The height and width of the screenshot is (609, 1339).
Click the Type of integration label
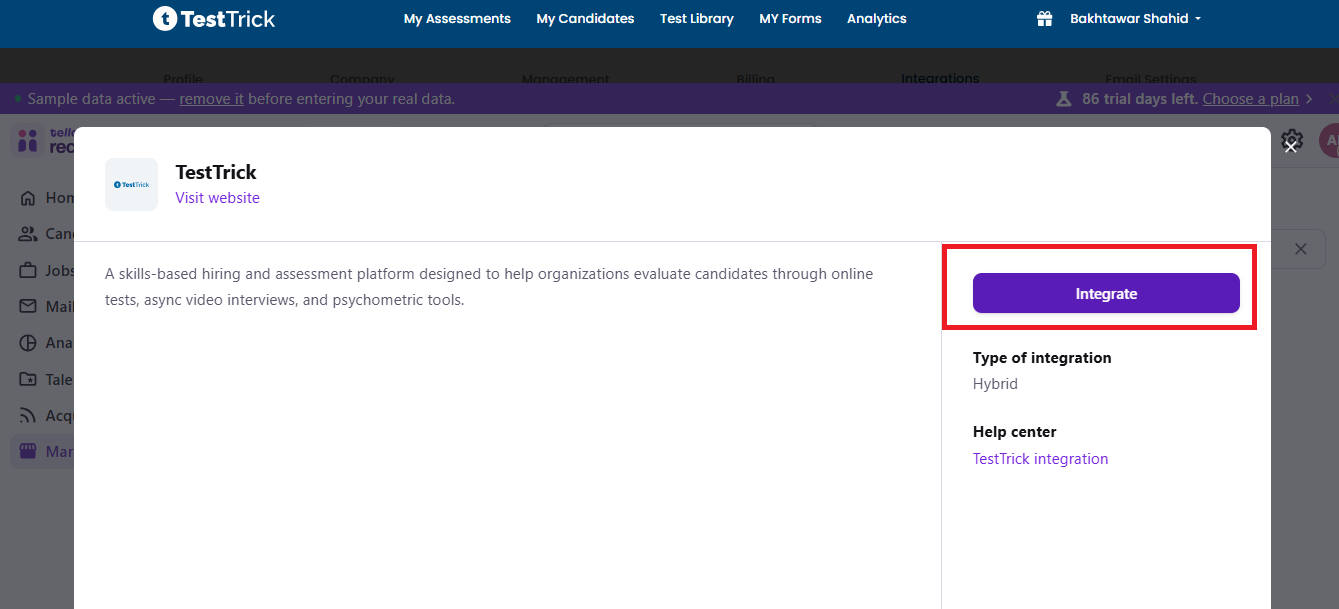[1042, 358]
